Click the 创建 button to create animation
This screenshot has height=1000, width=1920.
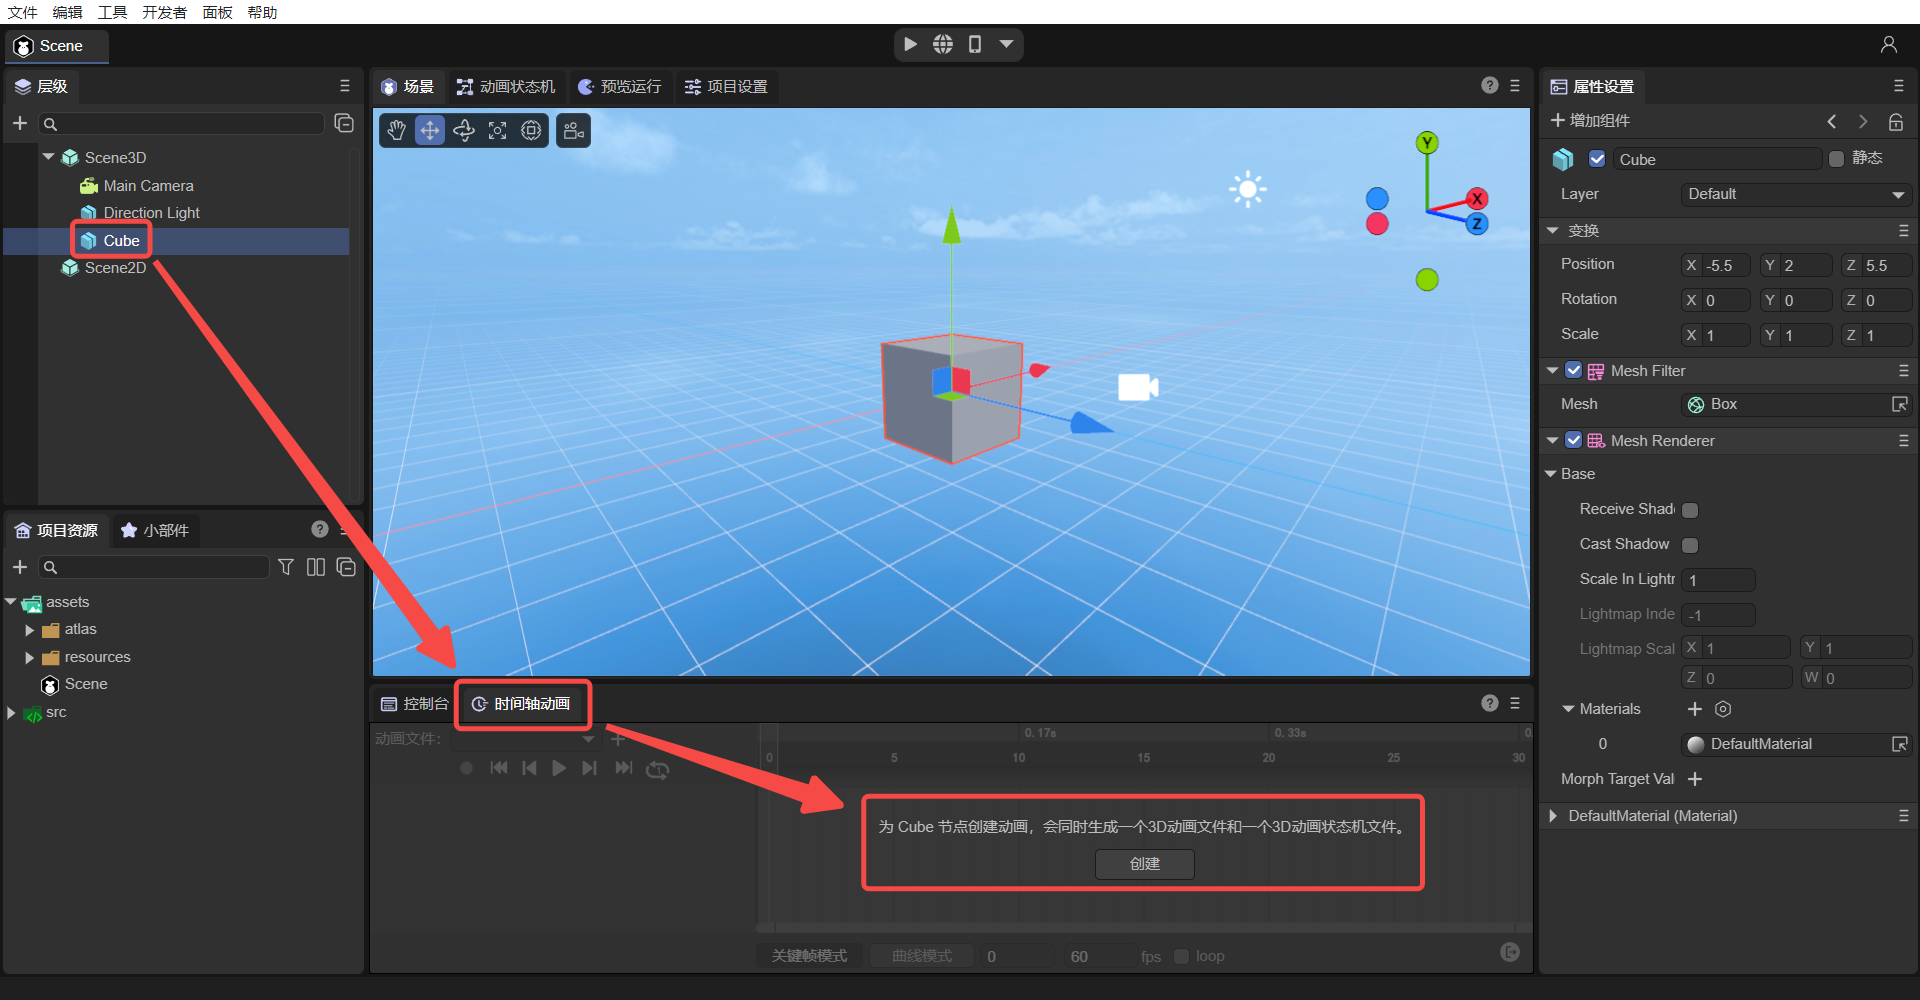[x=1144, y=864]
